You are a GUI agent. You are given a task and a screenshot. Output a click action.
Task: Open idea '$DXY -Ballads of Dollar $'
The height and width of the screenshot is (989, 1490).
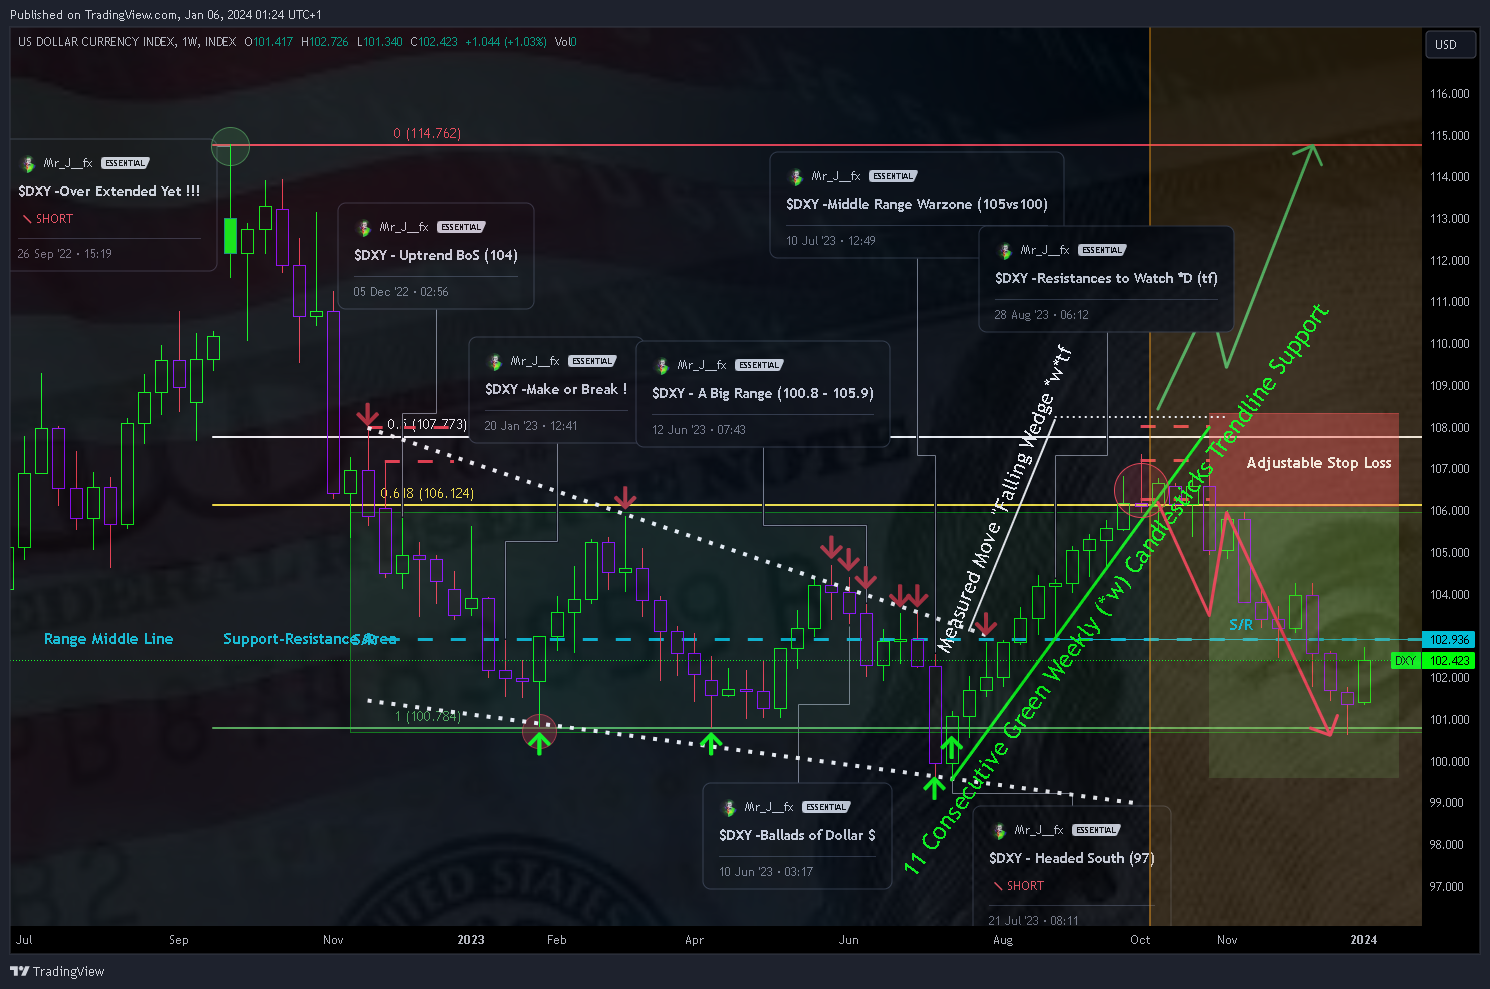pyautogui.click(x=797, y=835)
